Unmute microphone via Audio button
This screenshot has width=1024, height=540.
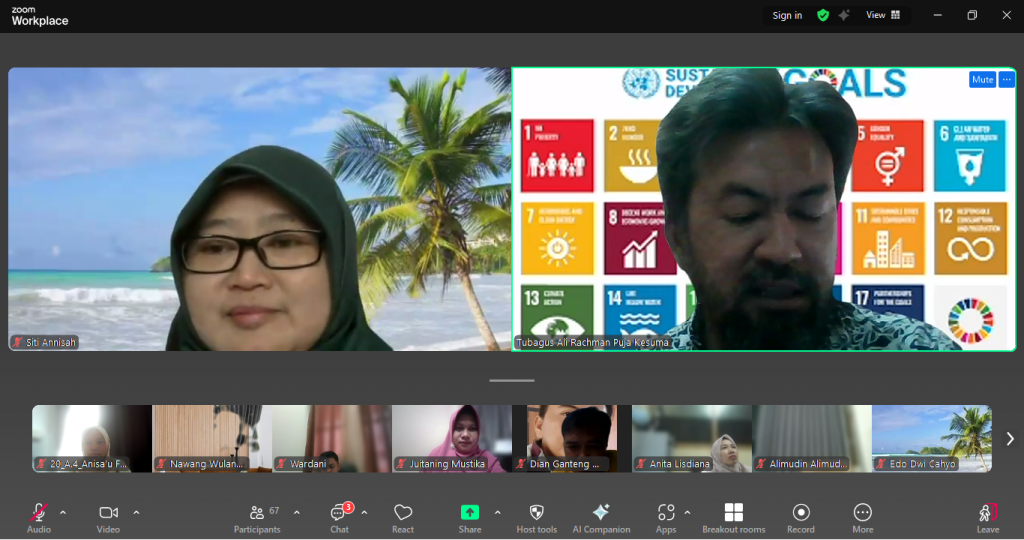click(39, 517)
